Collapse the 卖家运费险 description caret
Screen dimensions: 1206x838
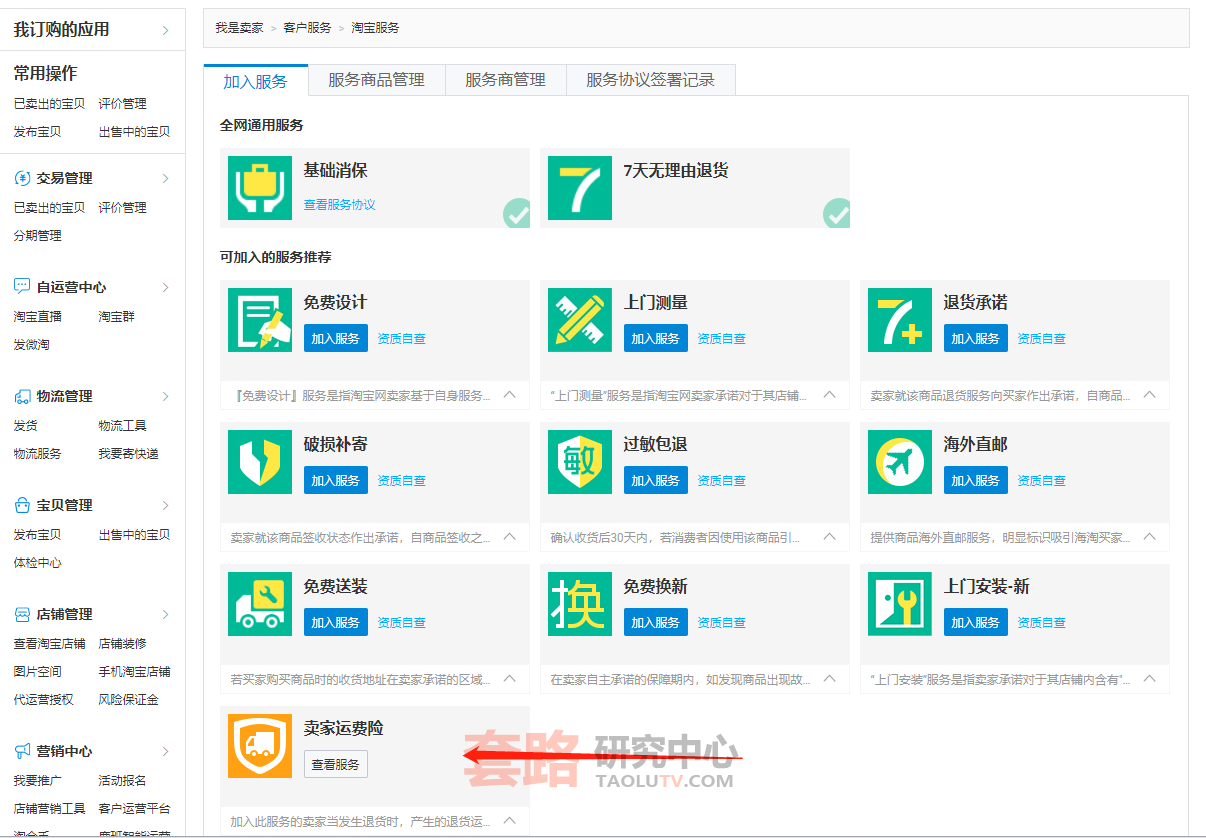(510, 821)
